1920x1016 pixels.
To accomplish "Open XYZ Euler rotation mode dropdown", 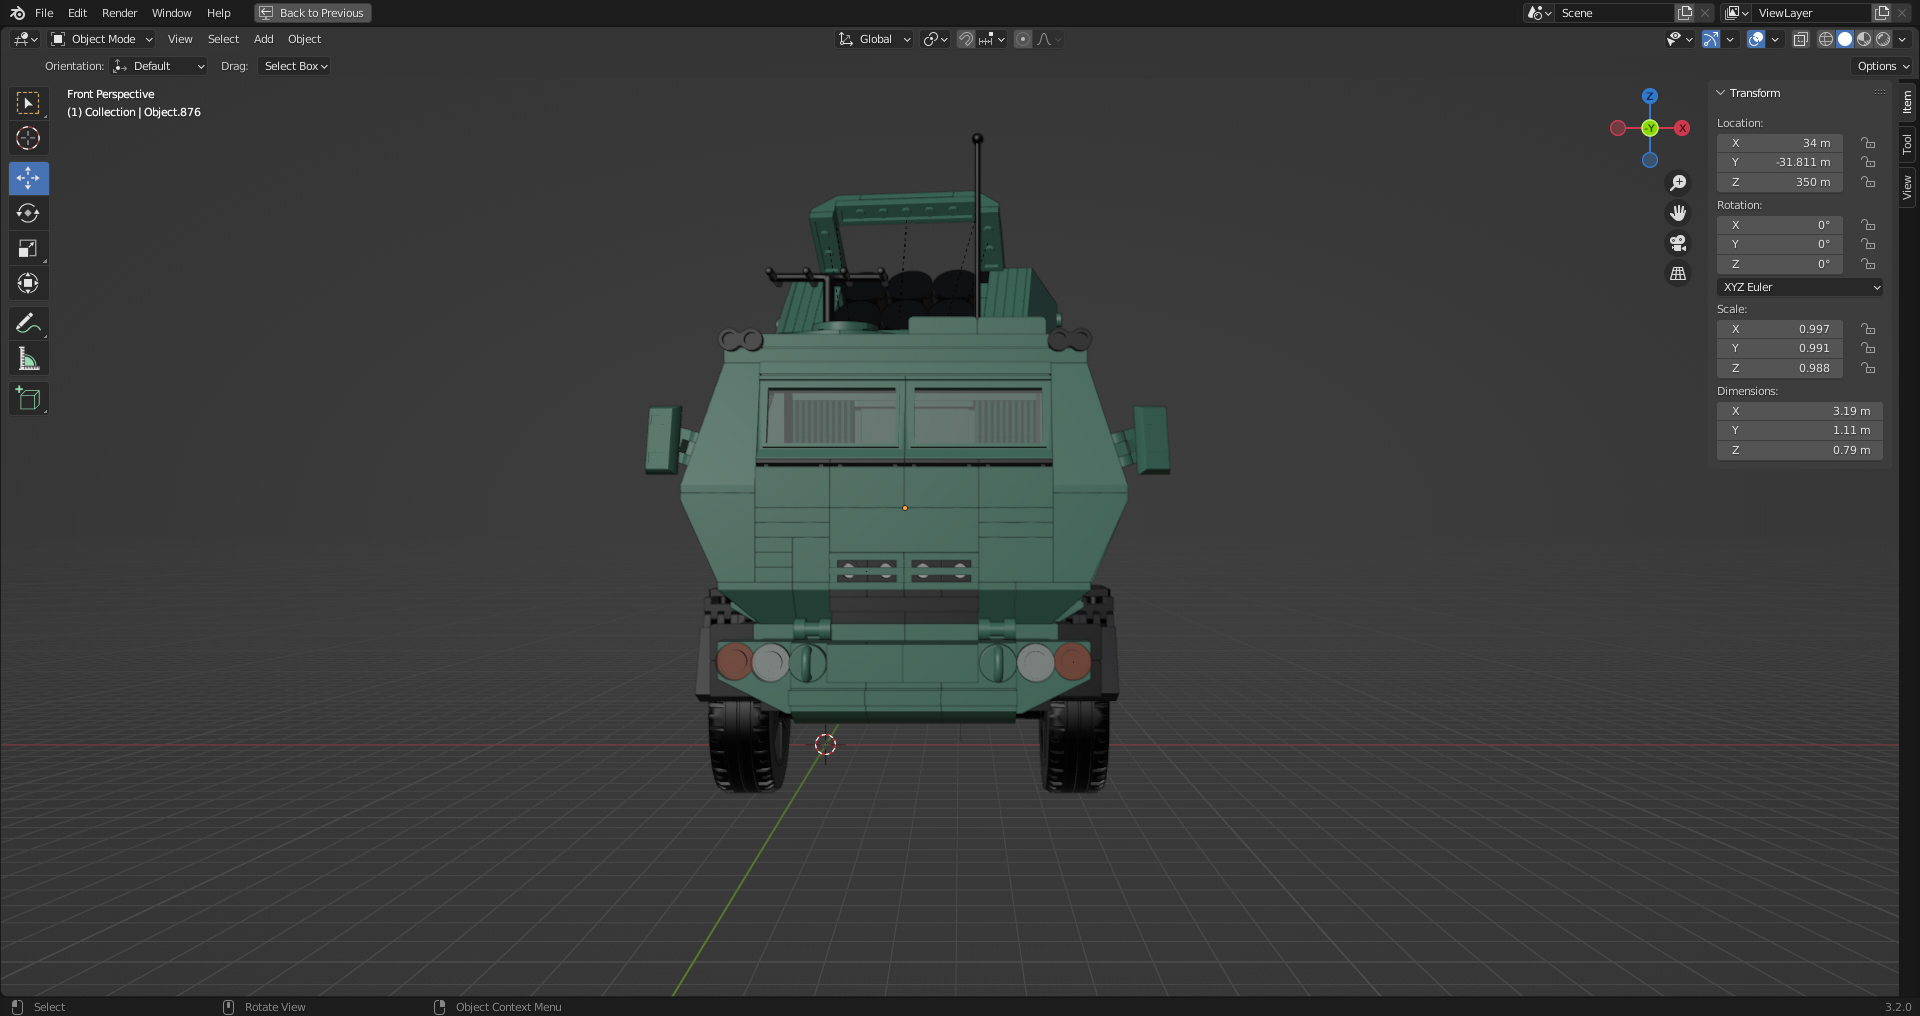I will [1800, 287].
